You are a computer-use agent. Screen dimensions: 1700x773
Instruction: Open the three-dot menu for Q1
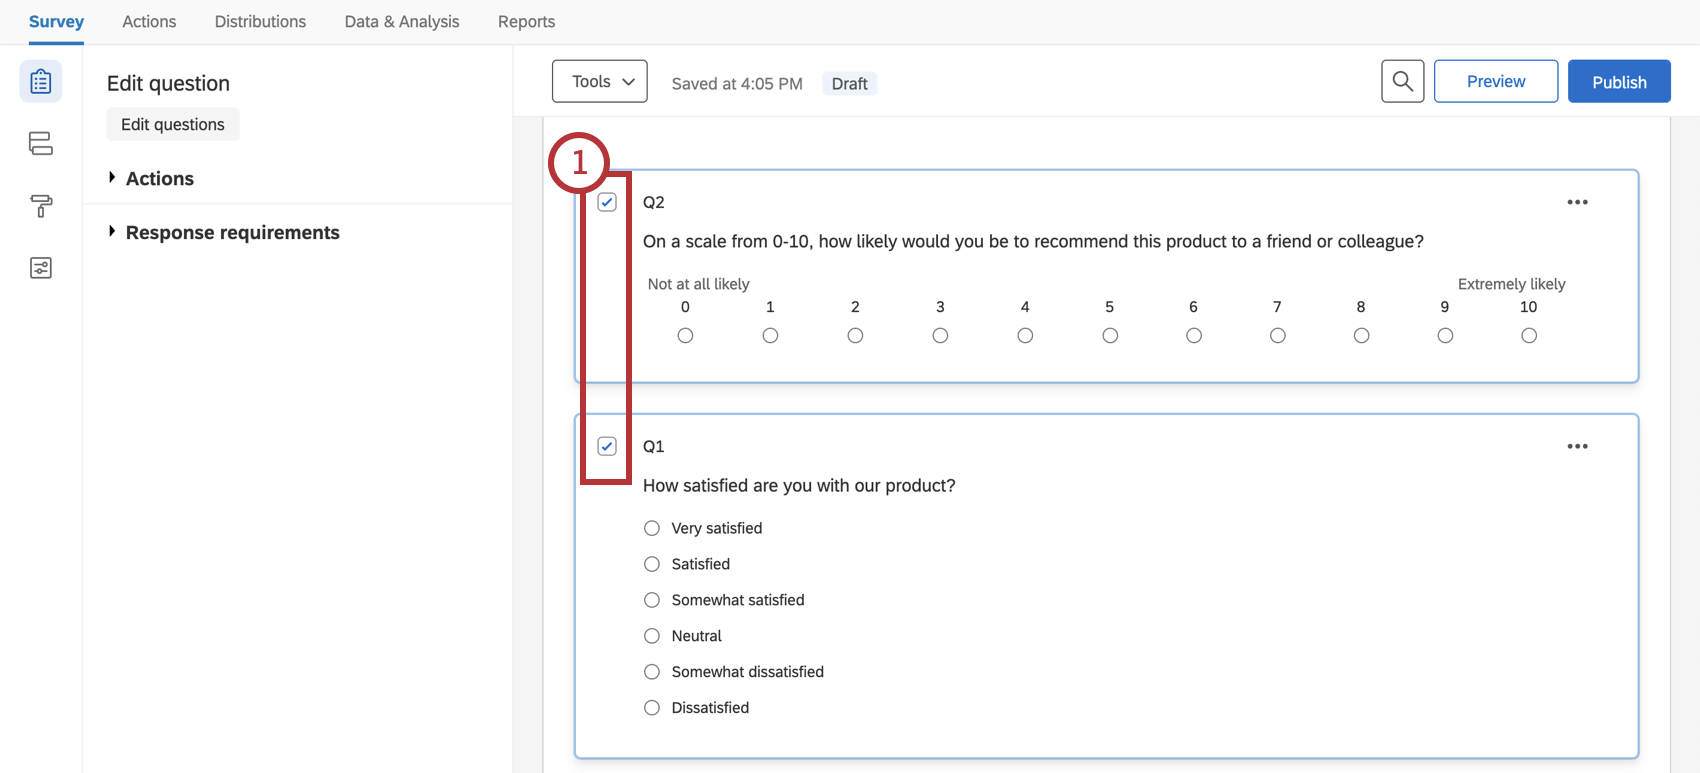(1577, 446)
